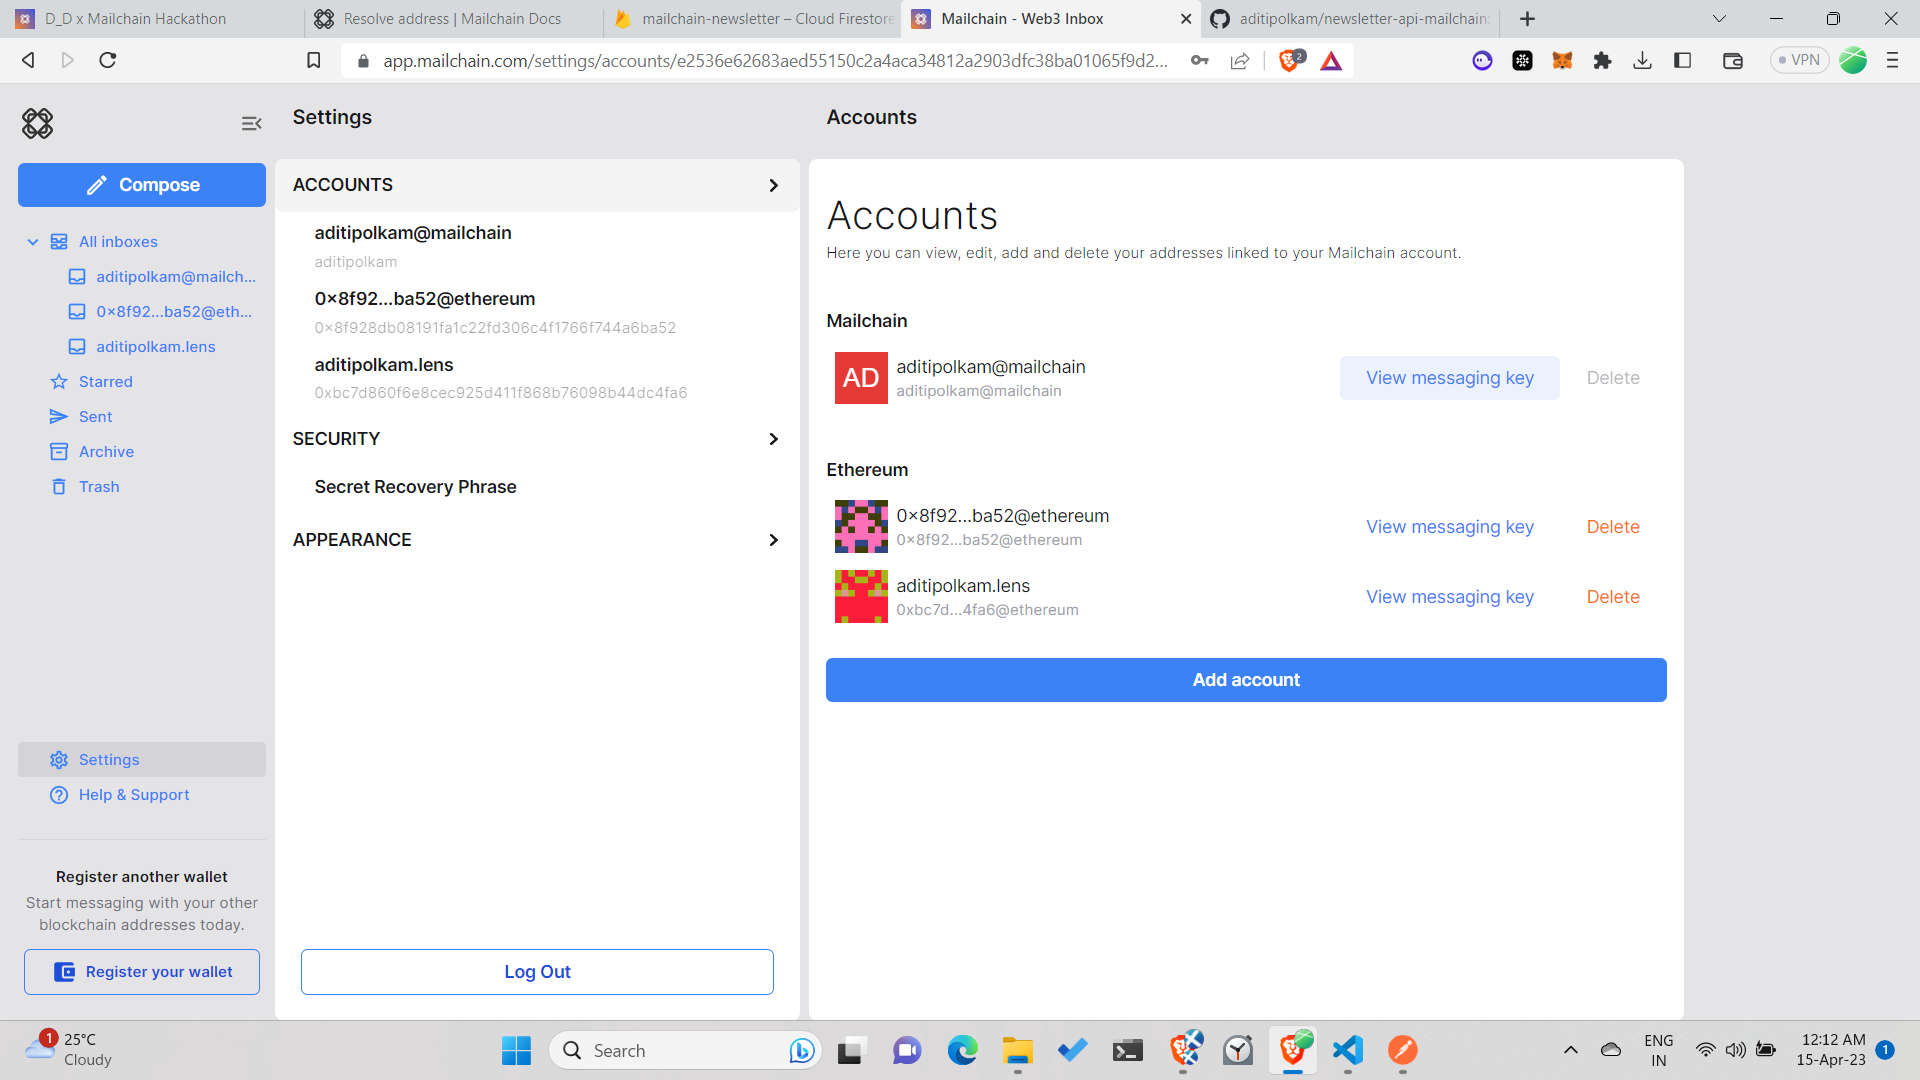Click the Archive folder icon
Image resolution: width=1920 pixels, height=1080 pixels.
[x=58, y=451]
